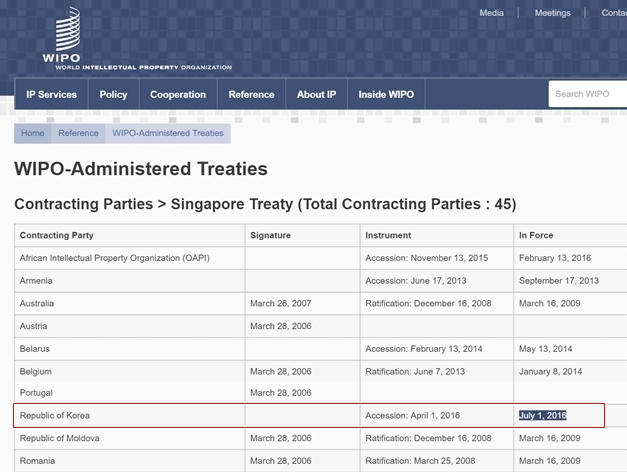This screenshot has width=627, height=472.
Task: Click September 17, 2013 in-force date
Action: 559,281
